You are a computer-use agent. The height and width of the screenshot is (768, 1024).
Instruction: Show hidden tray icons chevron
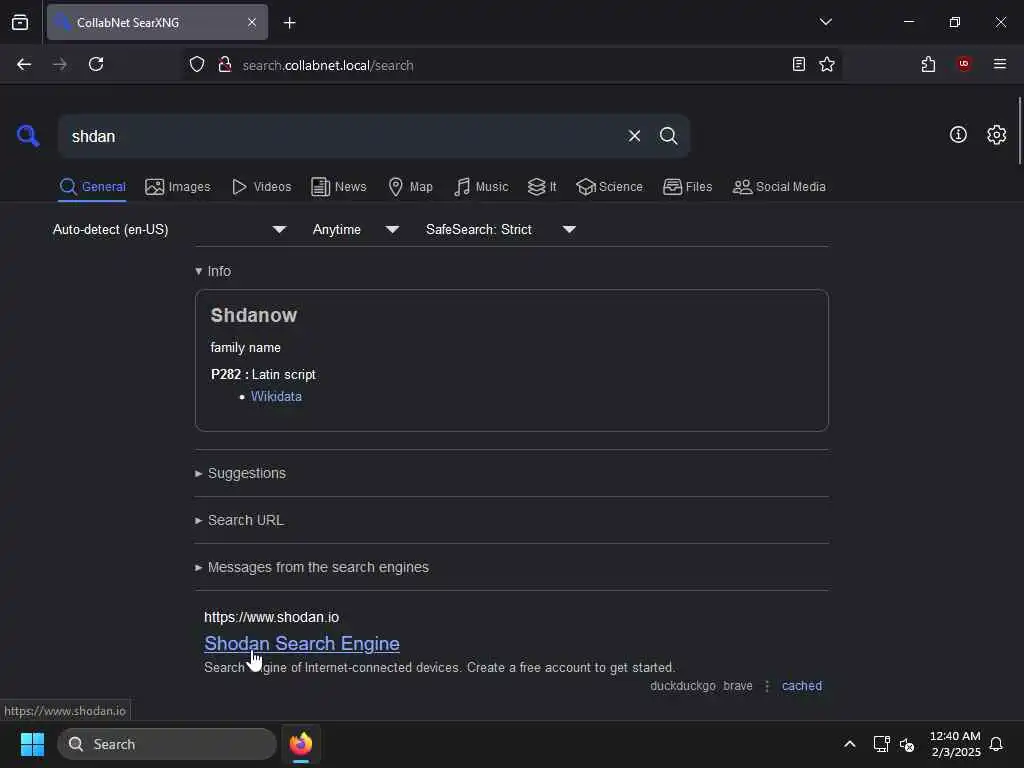pos(850,744)
